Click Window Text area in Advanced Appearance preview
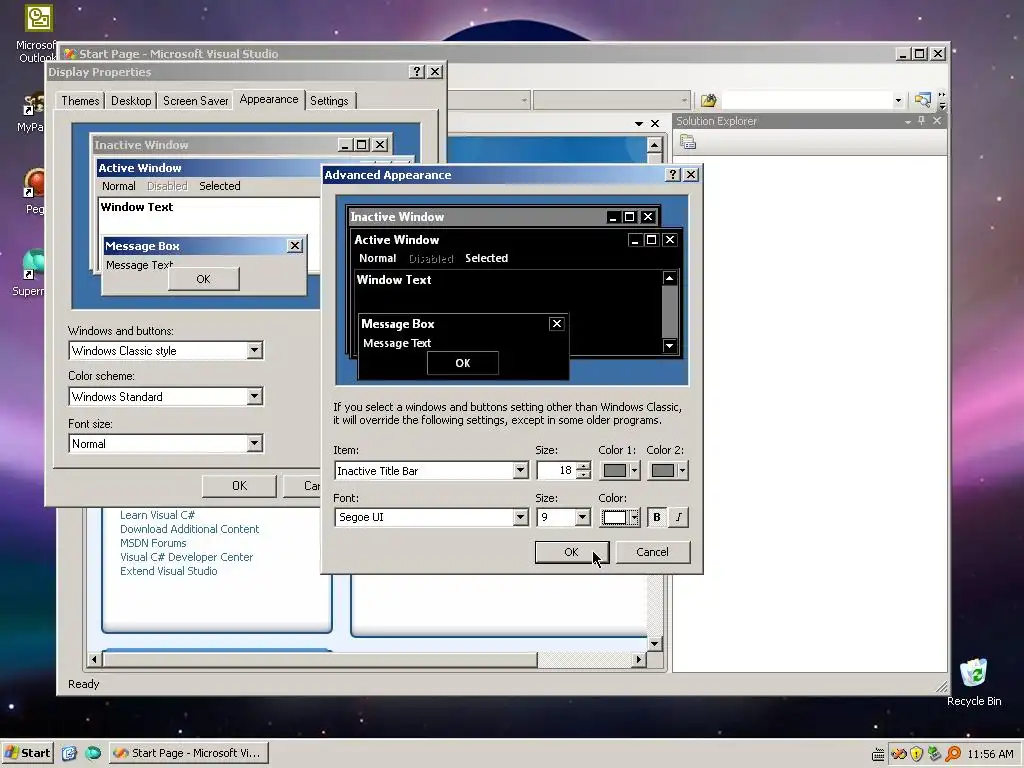The width and height of the screenshot is (1024, 768). point(394,280)
